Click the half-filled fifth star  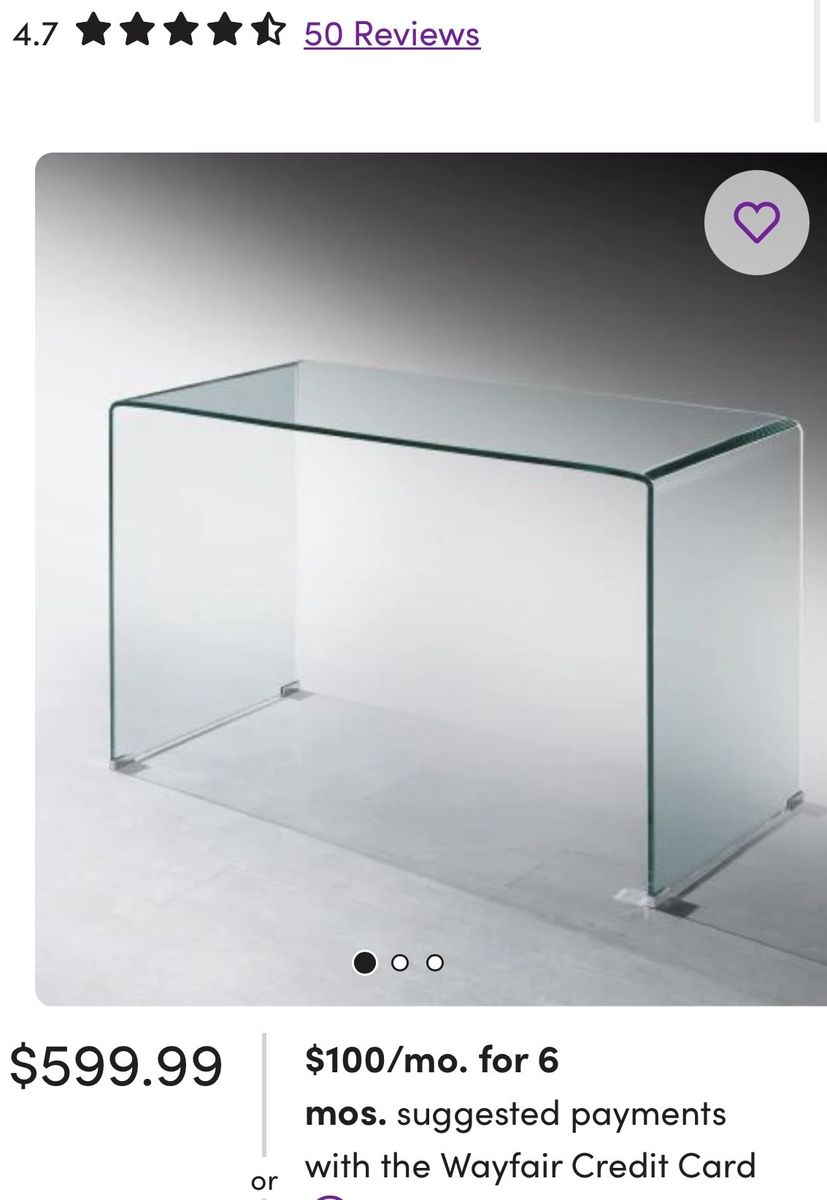265,32
